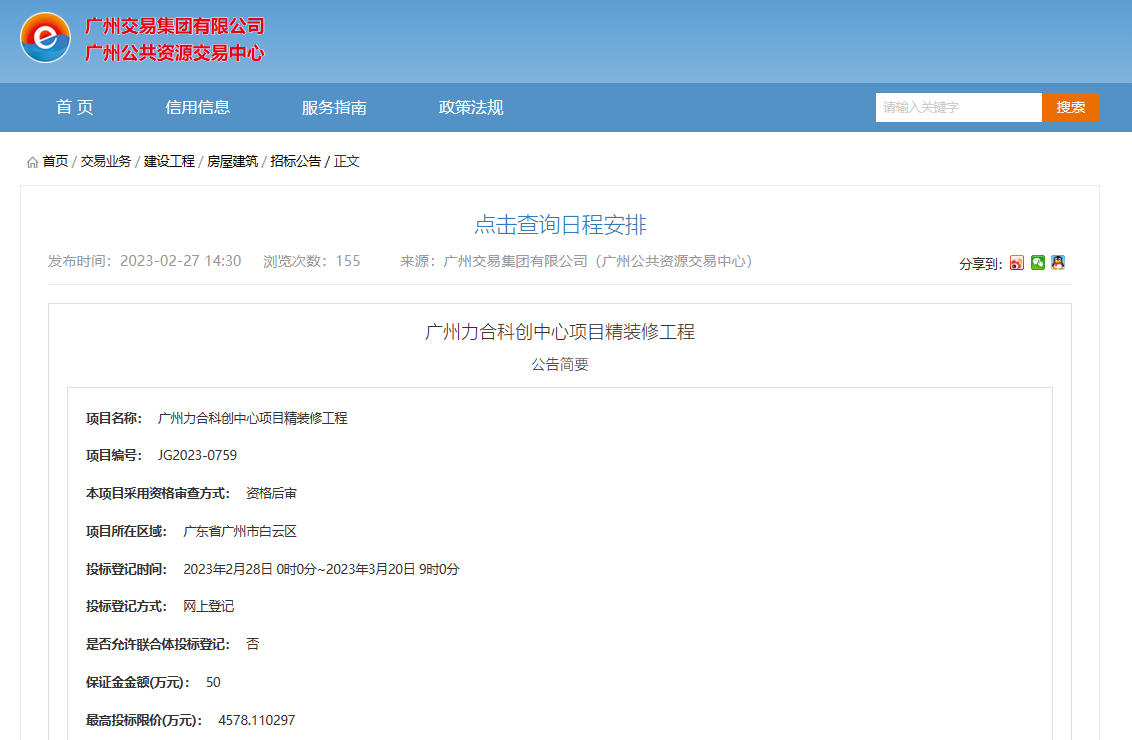
Task: Go to 服务指南 in navigation bar
Action: 334,108
